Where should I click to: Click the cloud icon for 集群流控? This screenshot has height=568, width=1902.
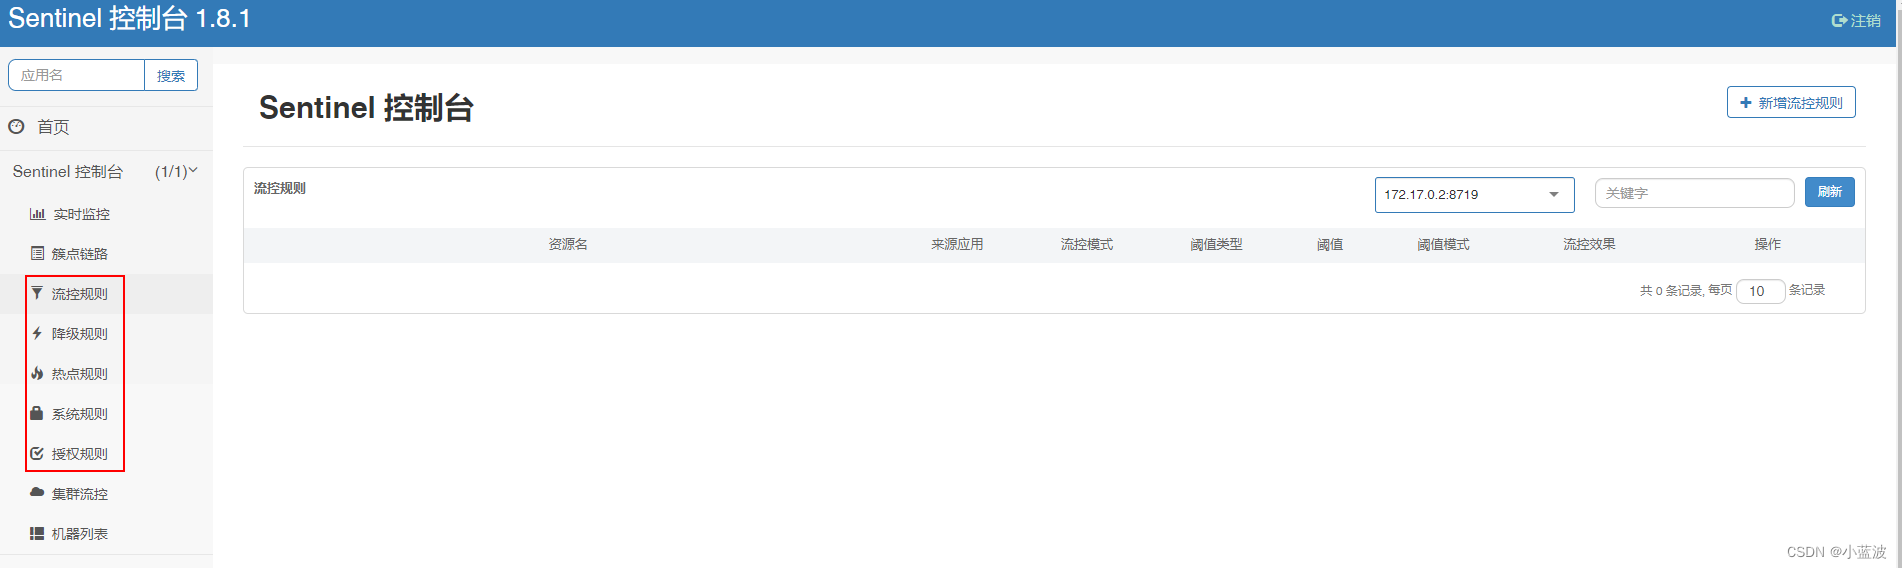pyautogui.click(x=37, y=493)
